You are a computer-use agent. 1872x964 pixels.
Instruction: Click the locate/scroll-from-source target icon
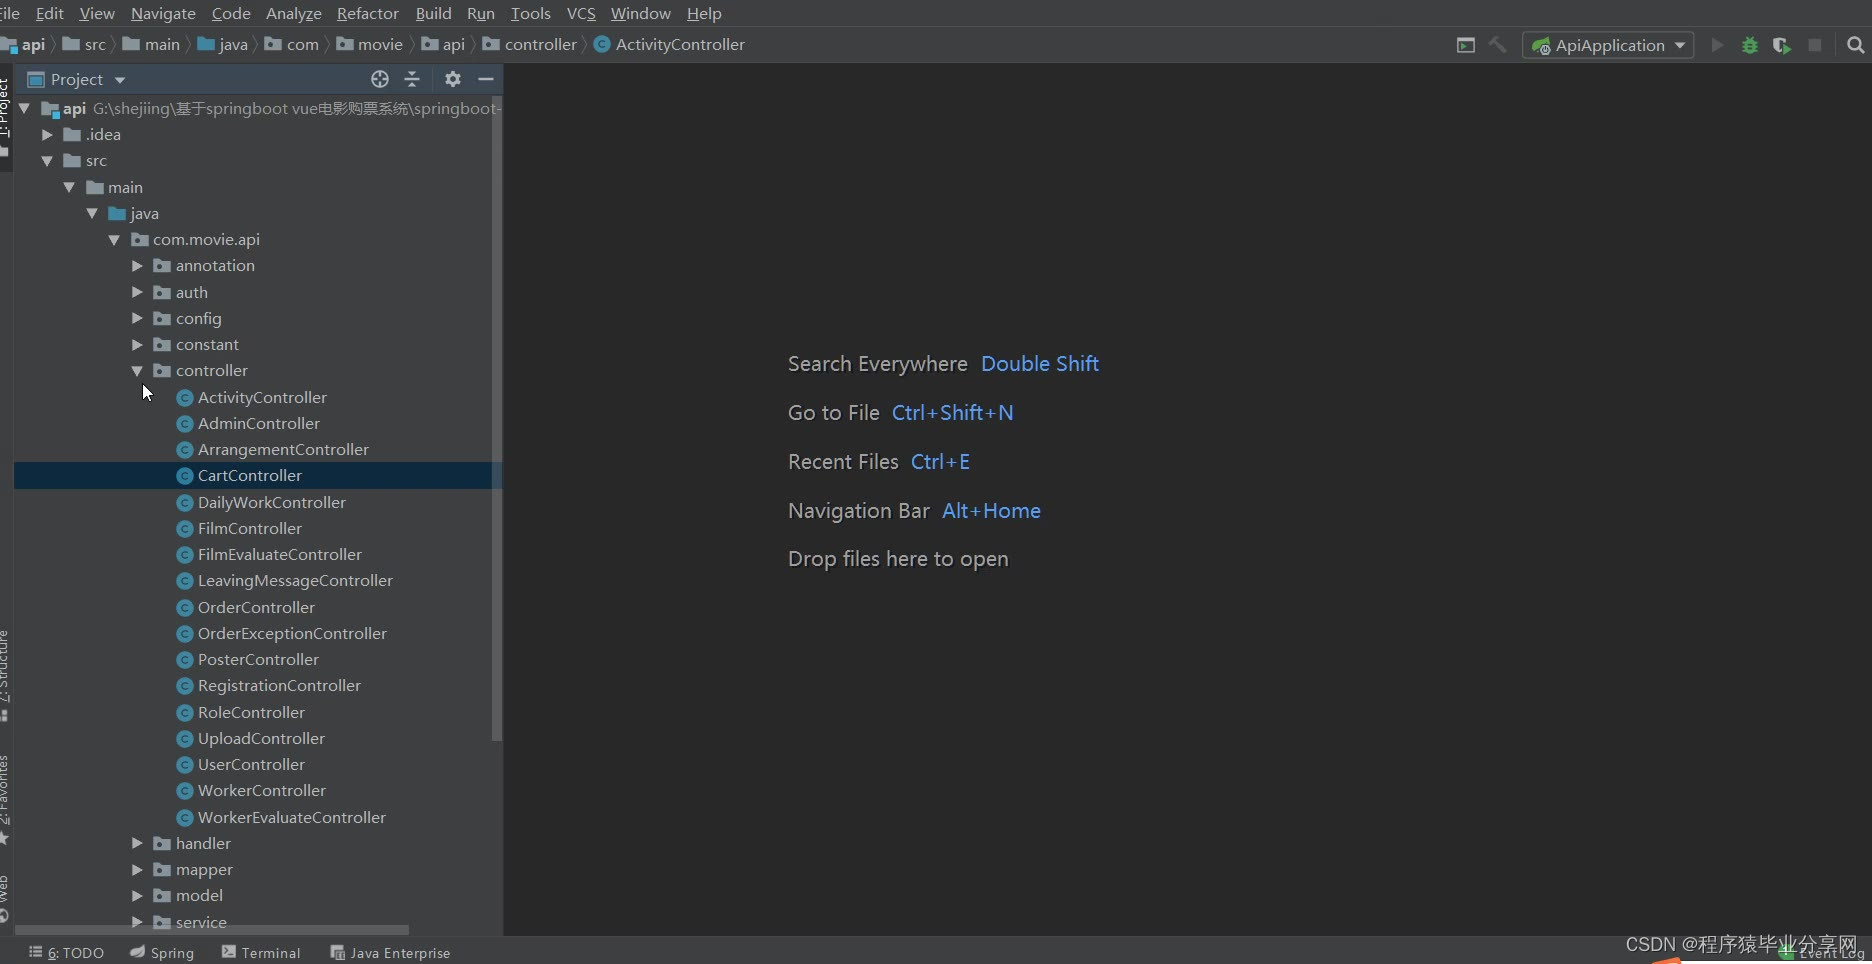(x=380, y=79)
